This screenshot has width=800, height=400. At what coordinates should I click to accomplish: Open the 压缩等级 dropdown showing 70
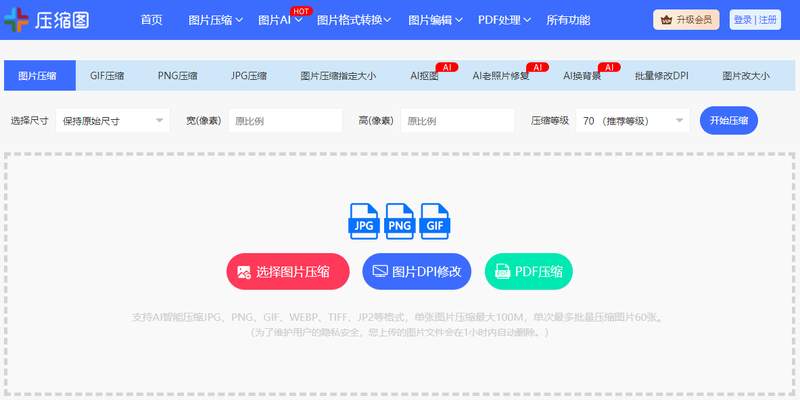632,121
